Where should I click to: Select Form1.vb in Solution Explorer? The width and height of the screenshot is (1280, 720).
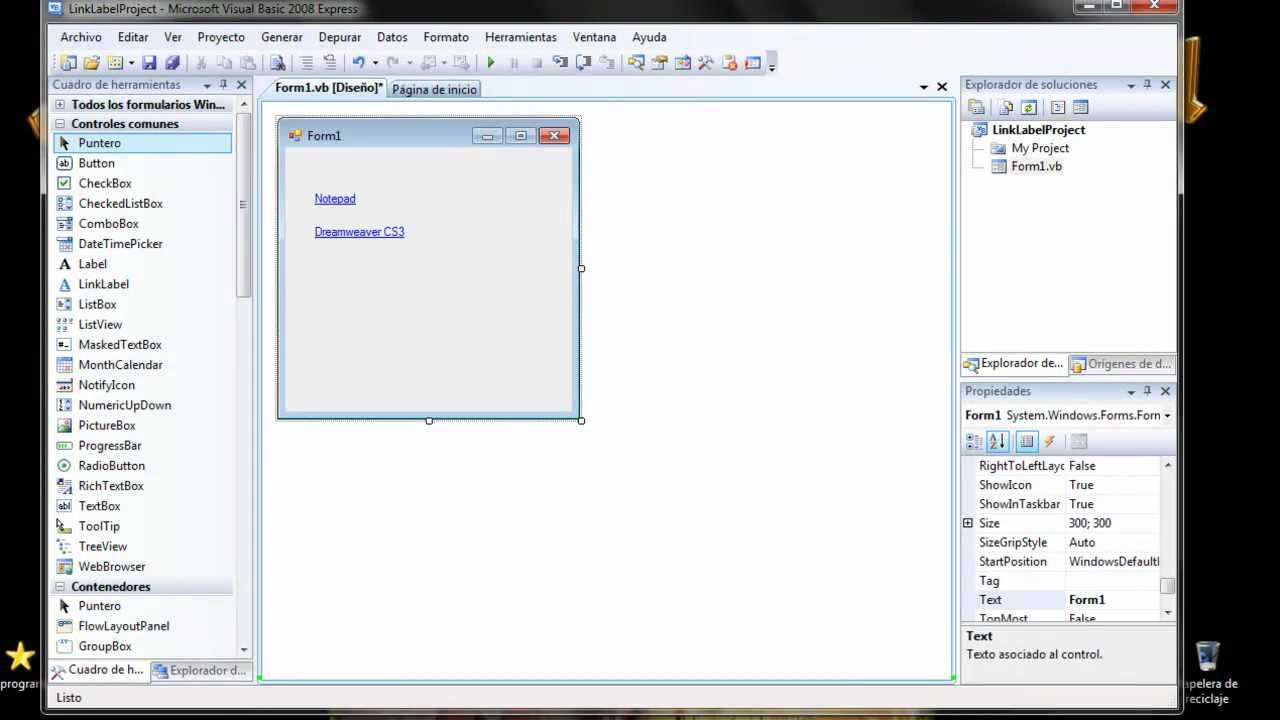click(1036, 166)
